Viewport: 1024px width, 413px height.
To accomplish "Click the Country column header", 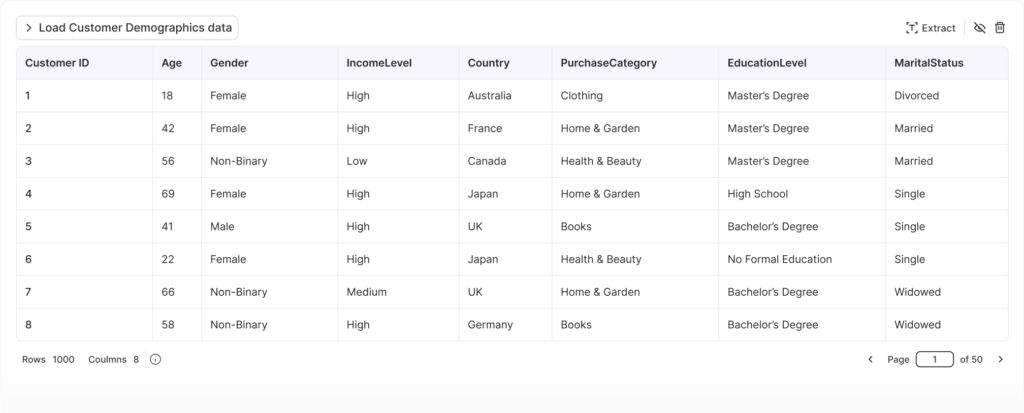I will click(488, 63).
